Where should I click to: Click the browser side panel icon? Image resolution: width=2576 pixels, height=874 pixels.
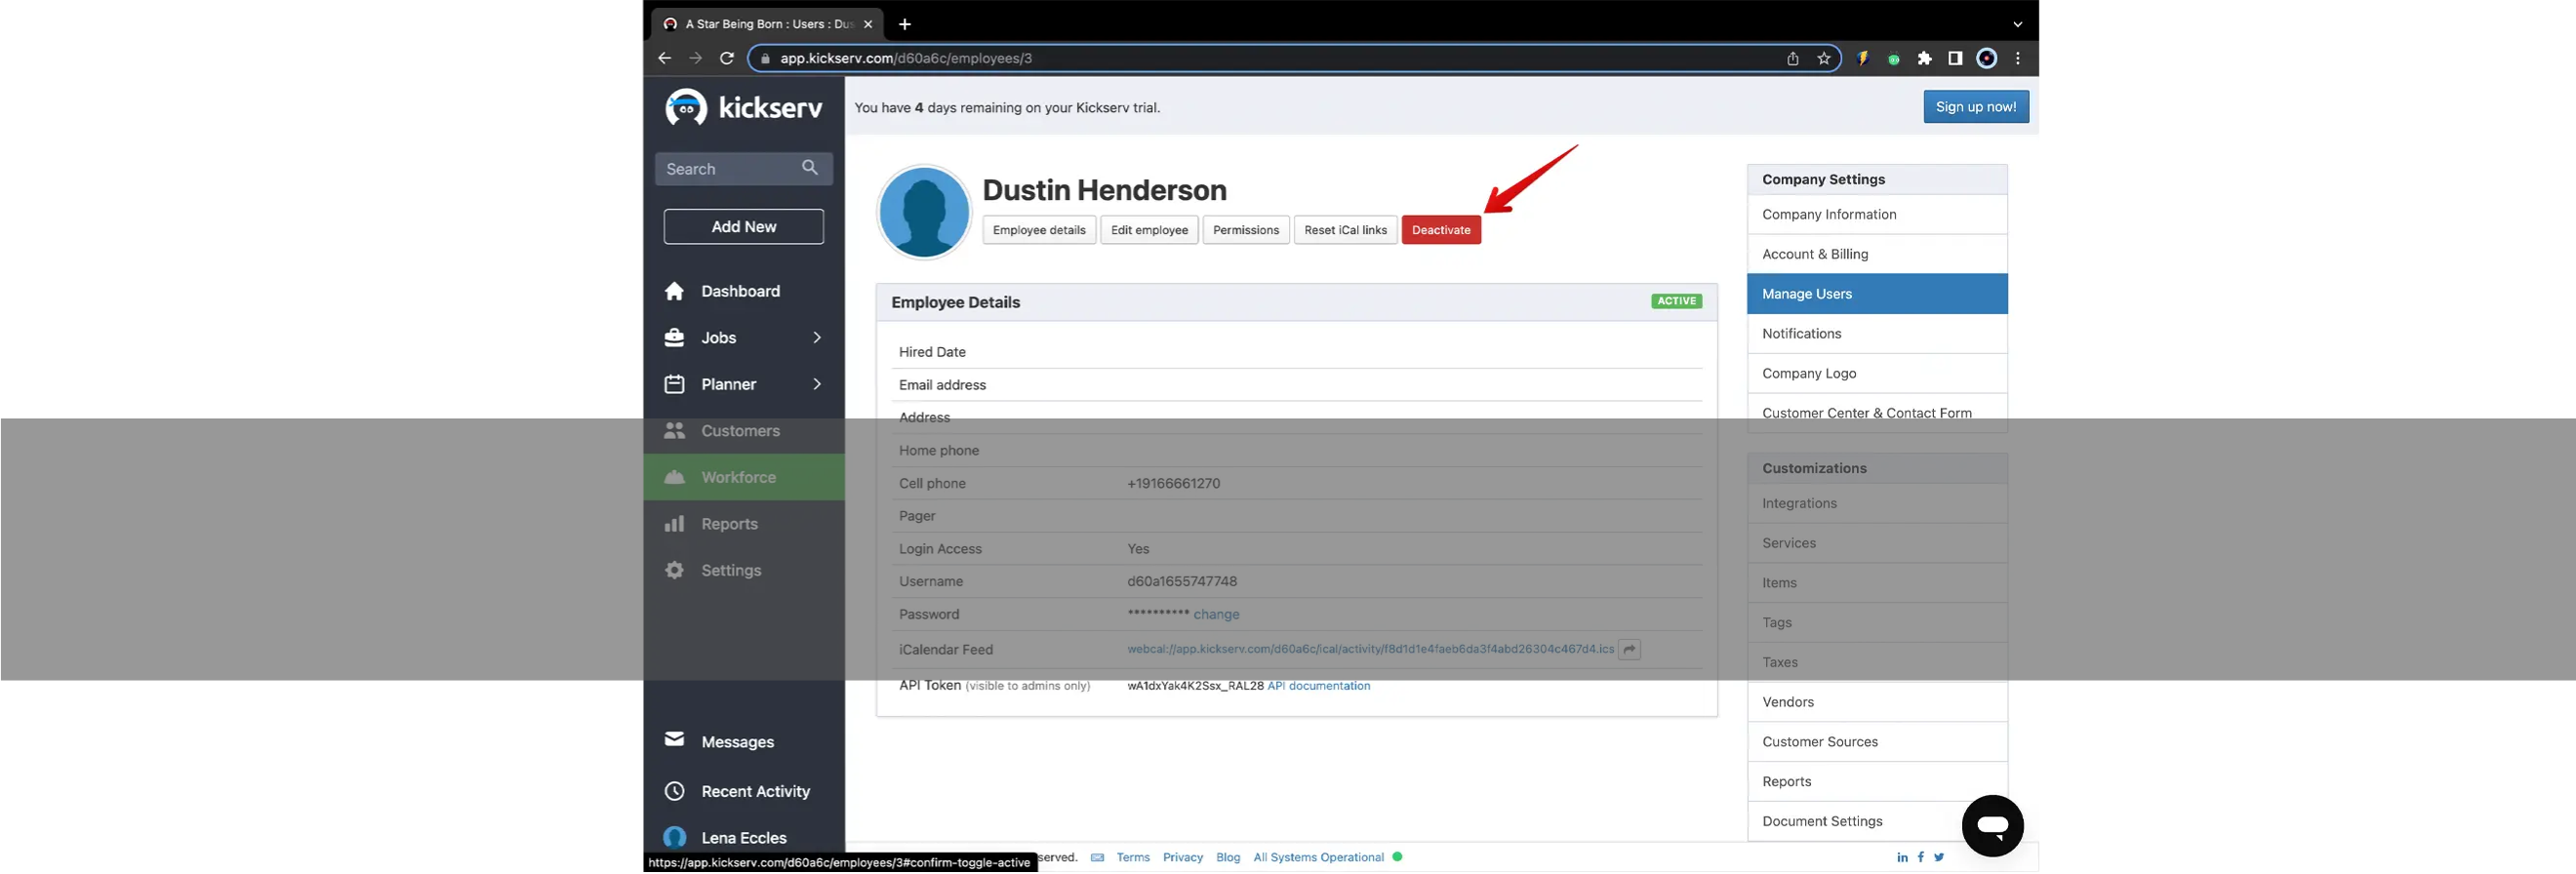coord(1955,58)
